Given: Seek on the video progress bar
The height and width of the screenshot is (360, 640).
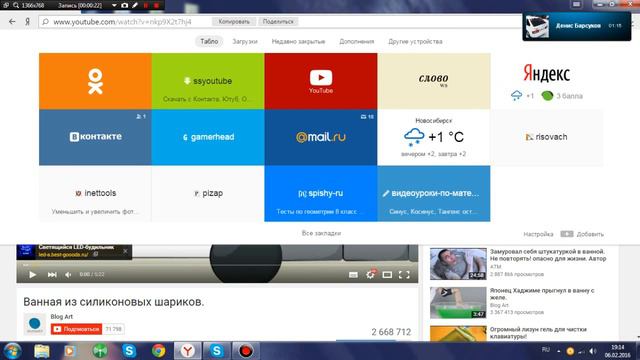Looking at the screenshot, I should tap(217, 265).
